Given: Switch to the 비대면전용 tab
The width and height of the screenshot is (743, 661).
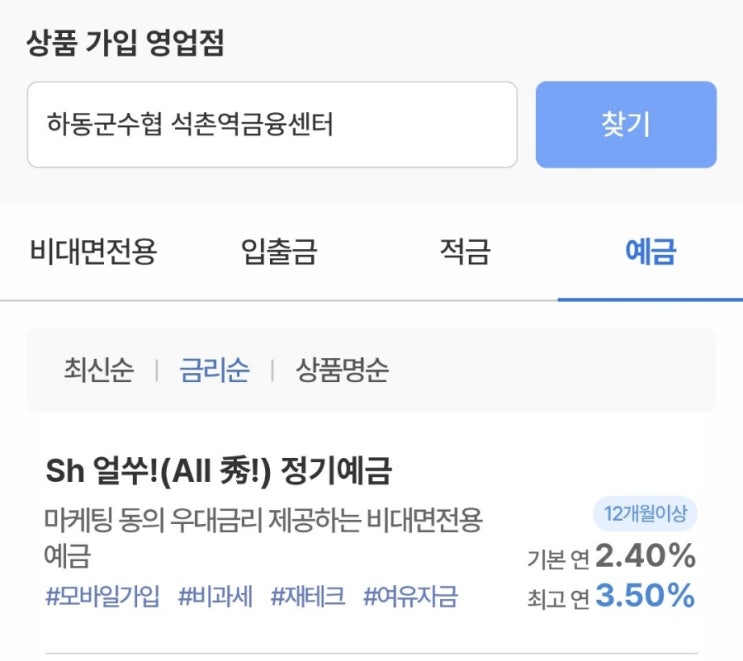Looking at the screenshot, I should (x=93, y=251).
